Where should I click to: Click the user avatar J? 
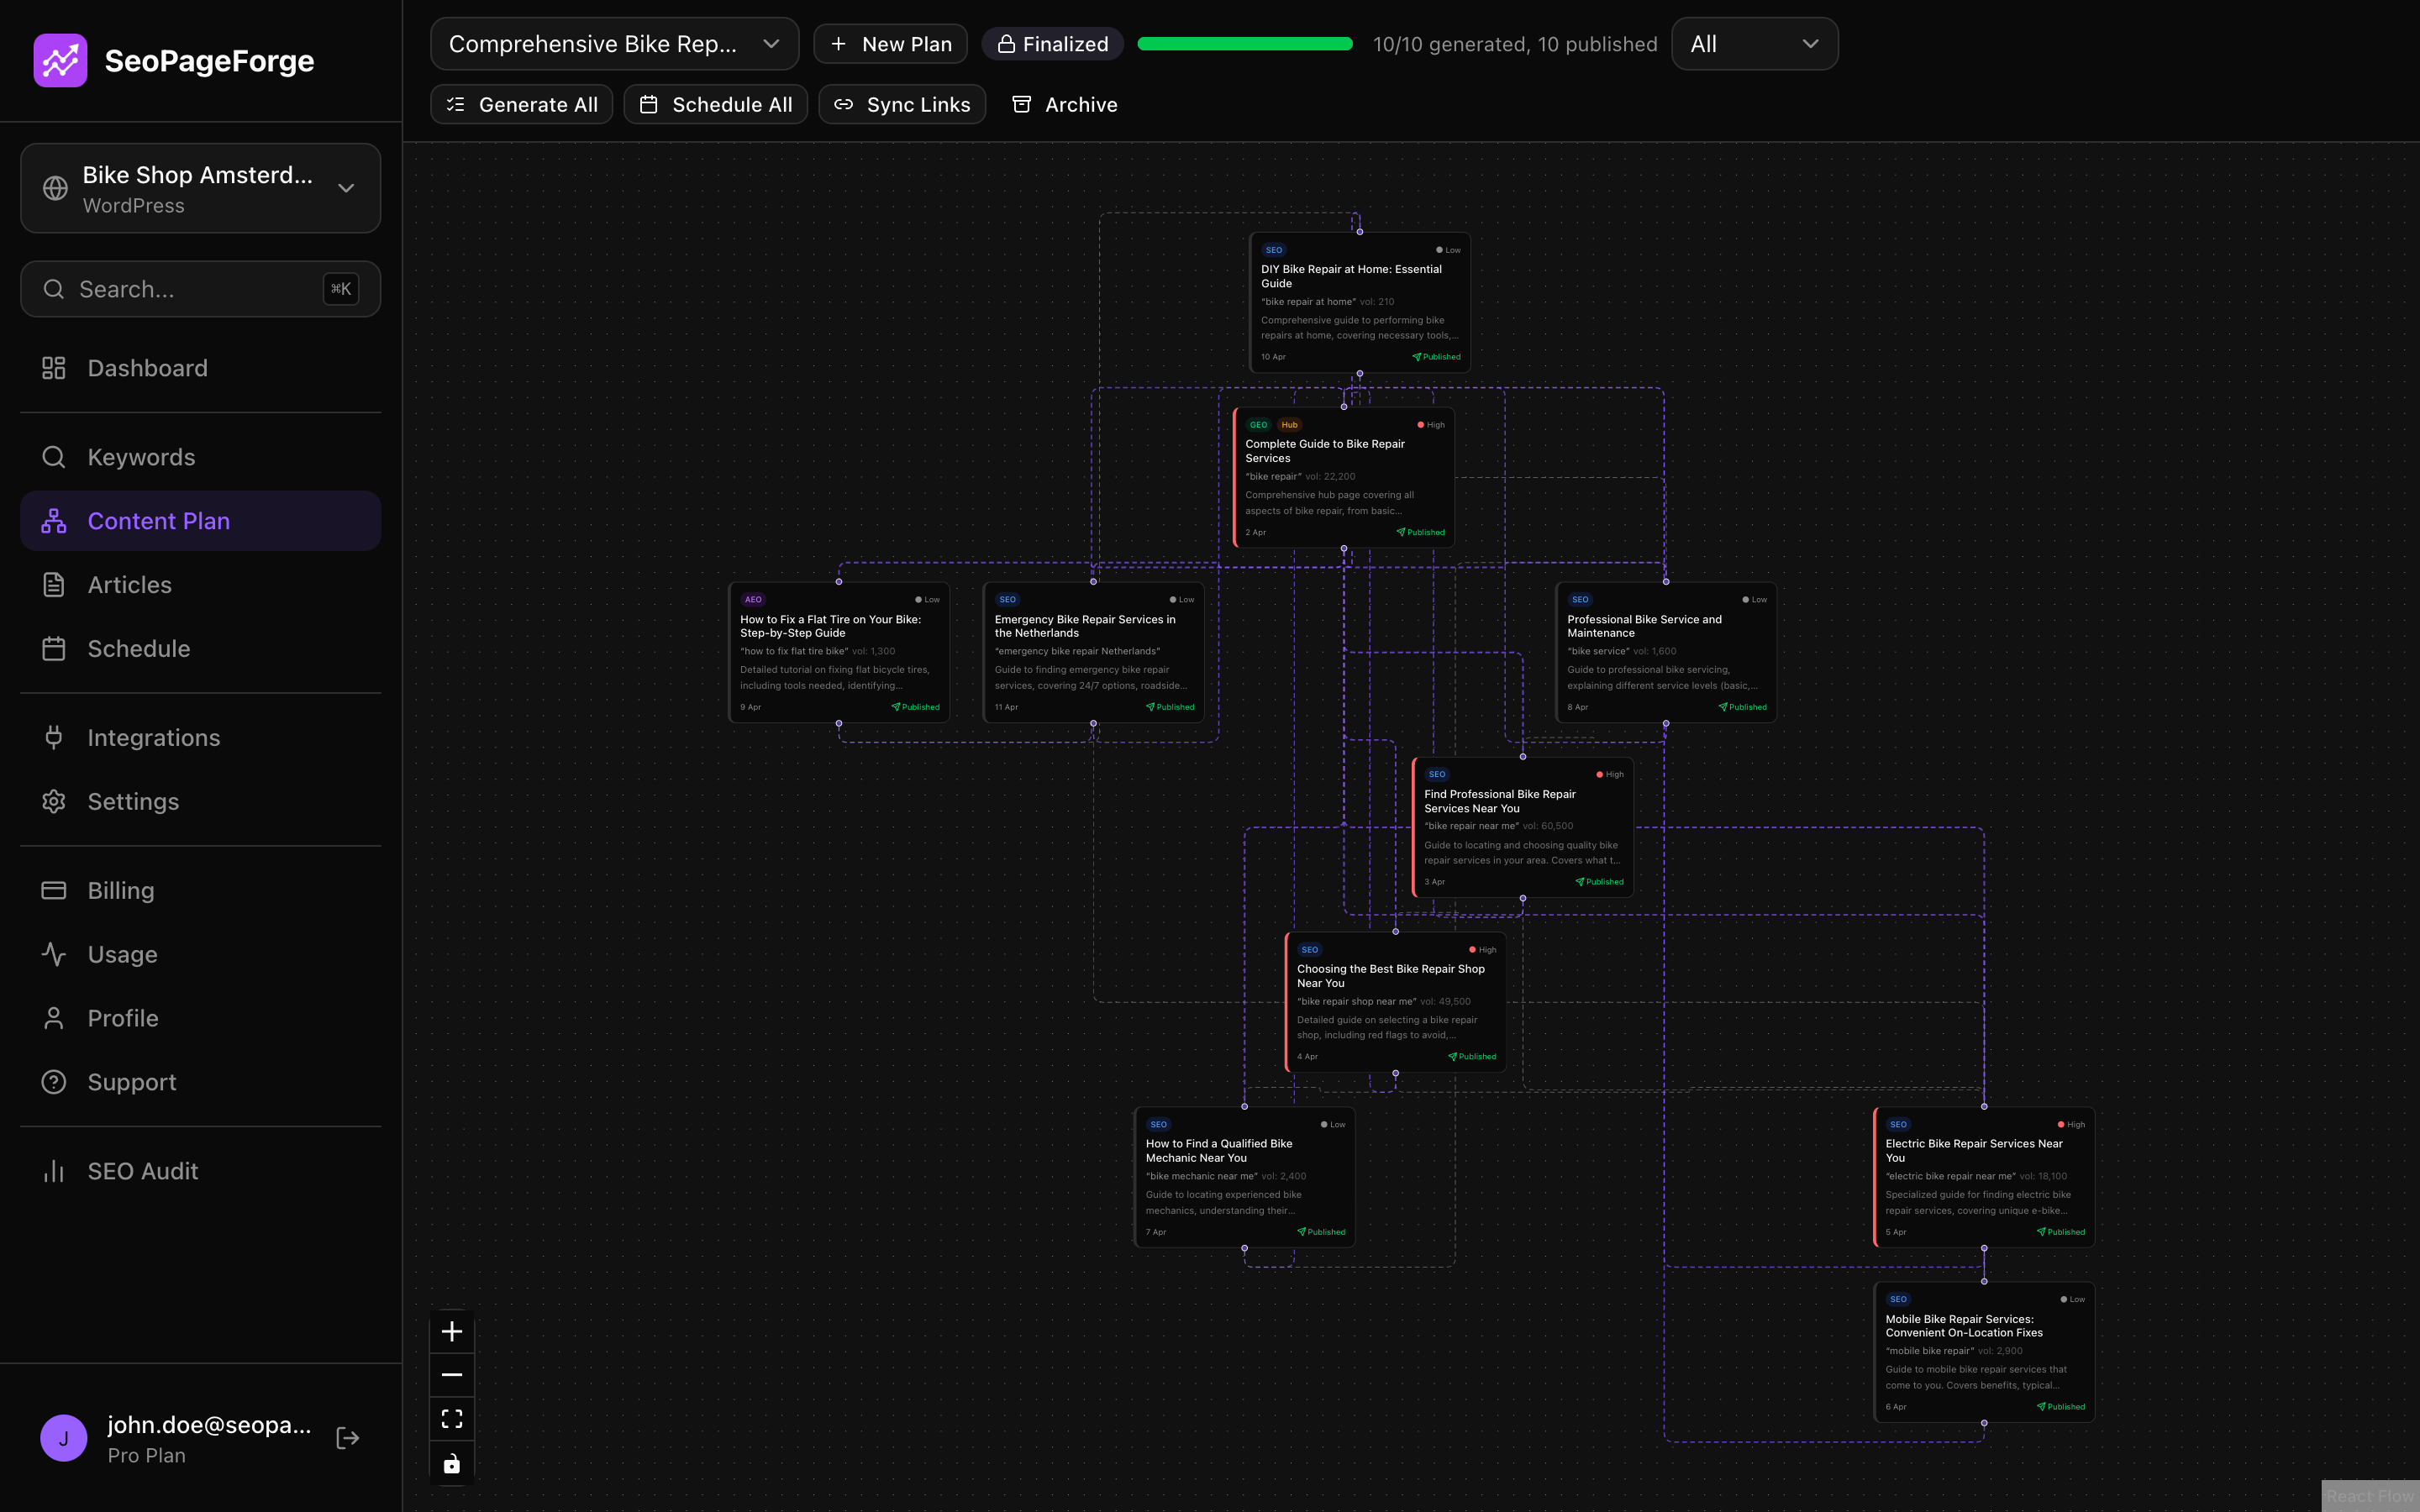(64, 1438)
